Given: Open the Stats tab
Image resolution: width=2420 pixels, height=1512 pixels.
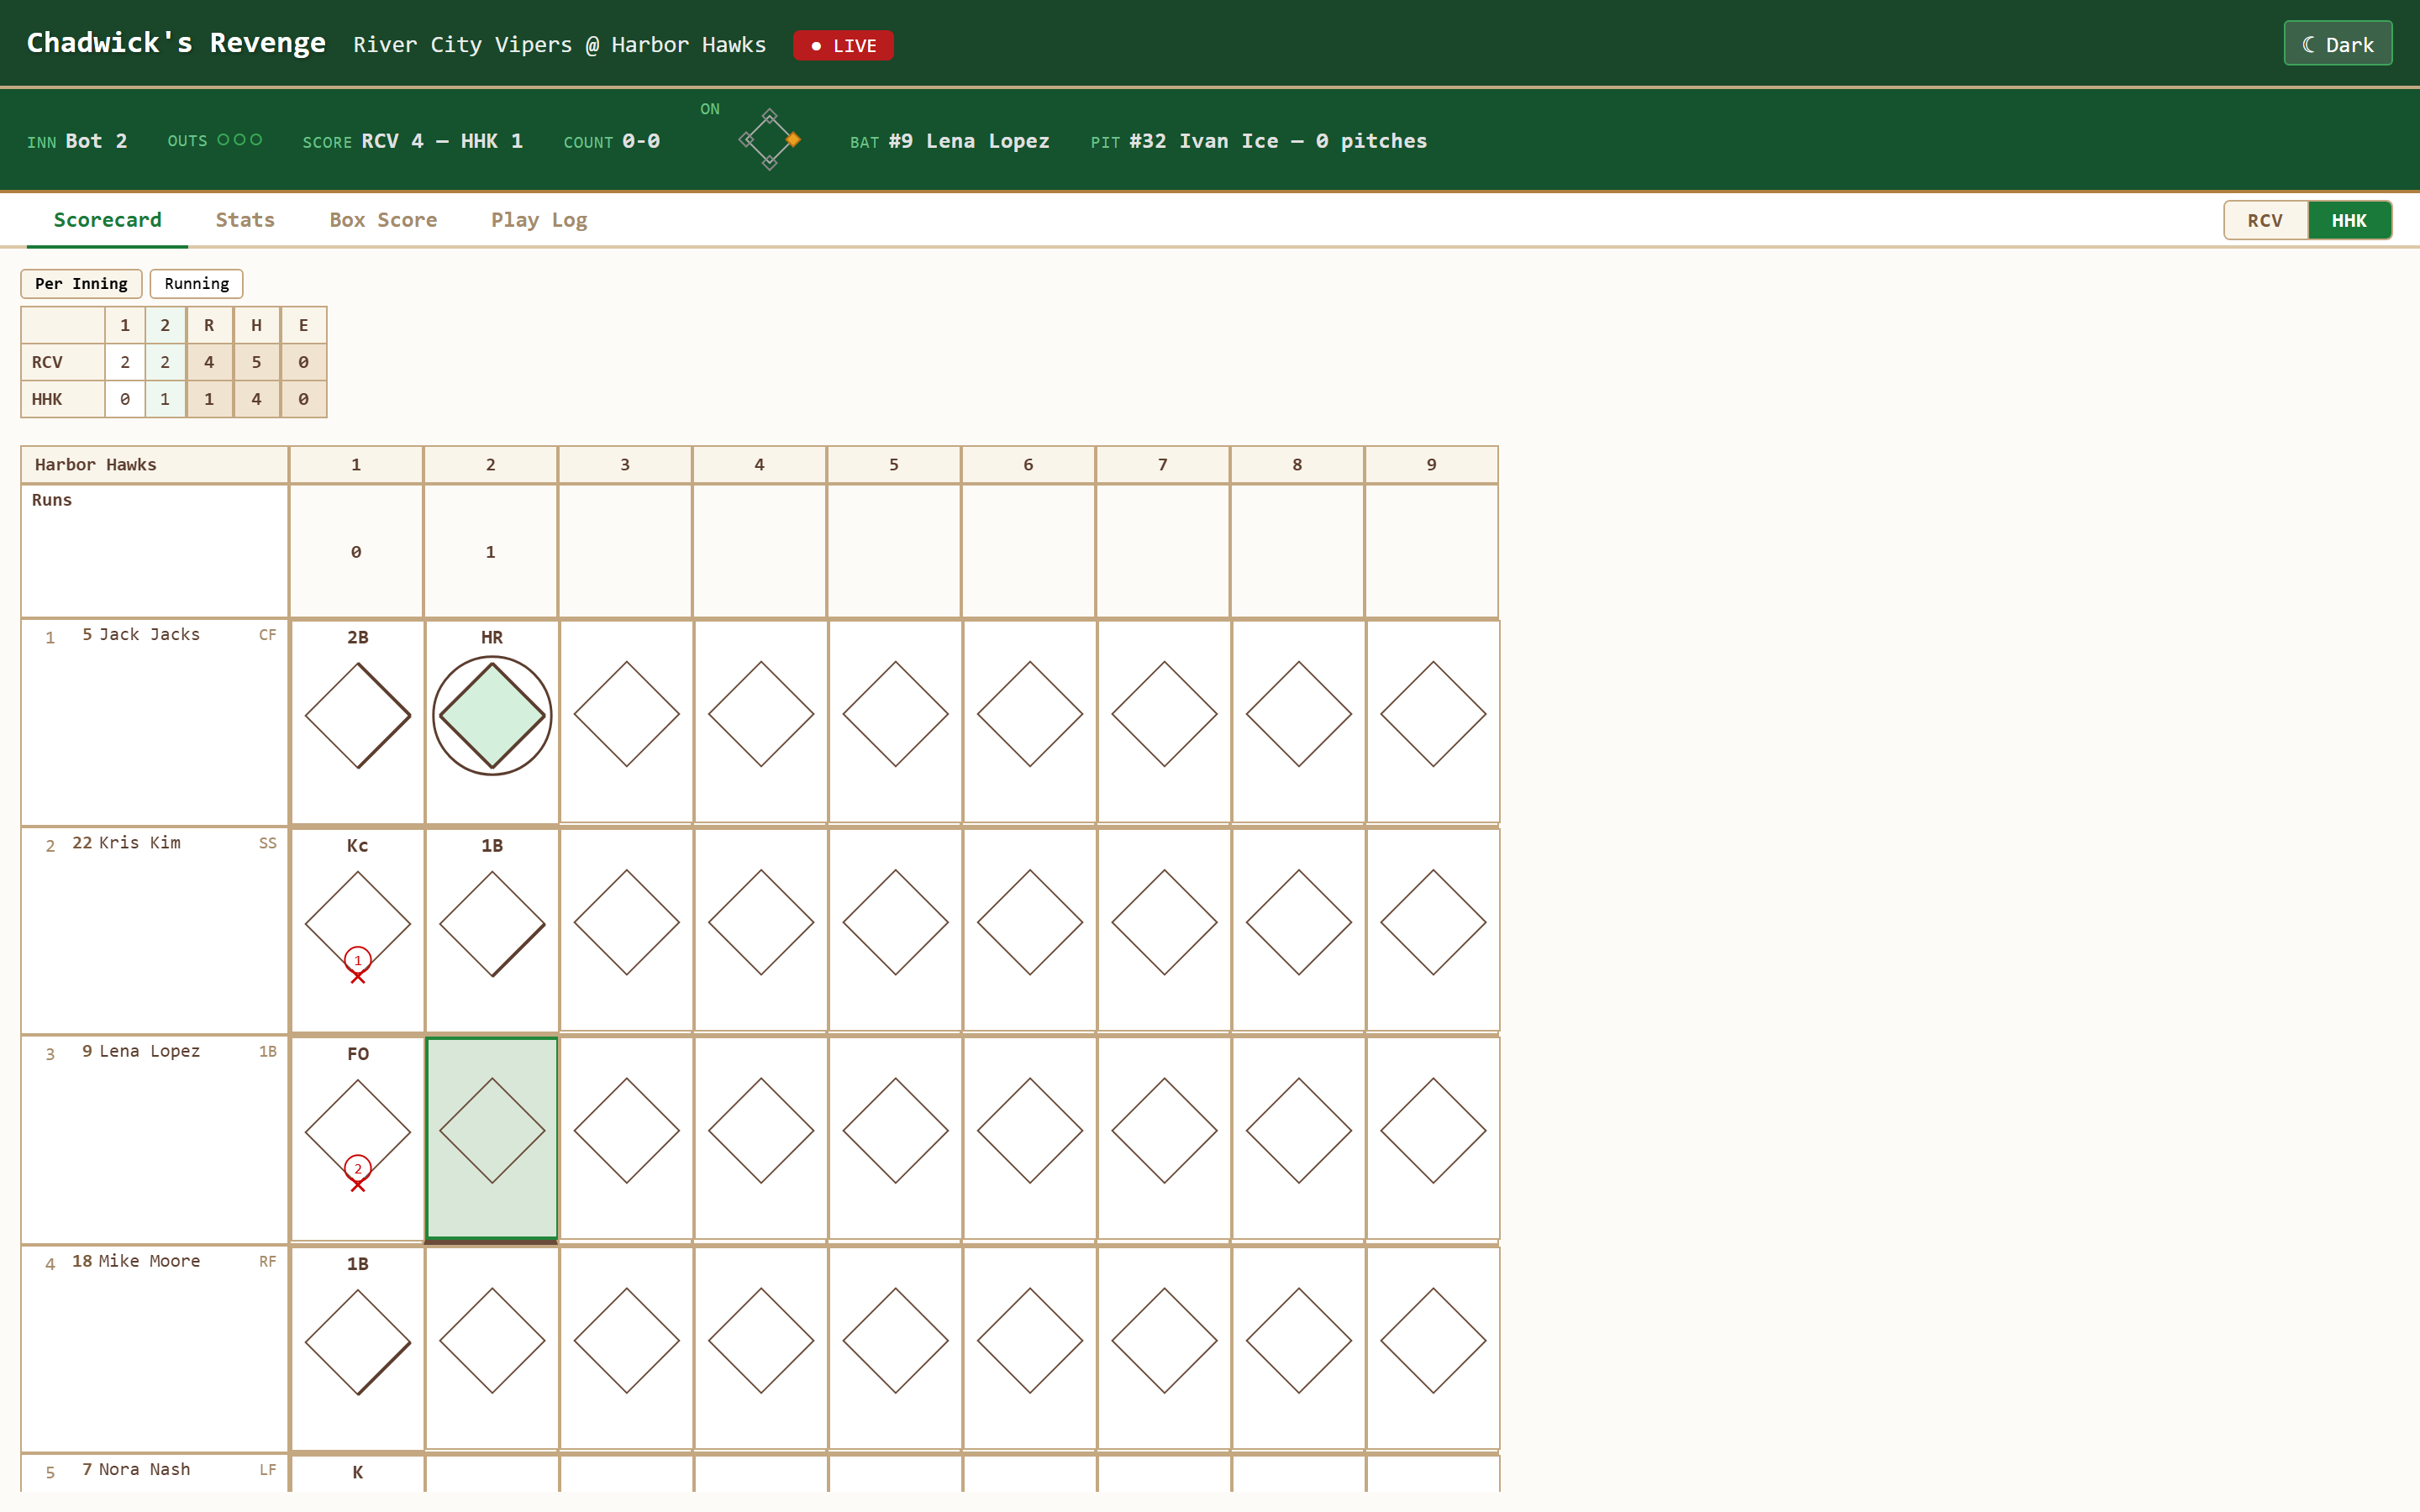Looking at the screenshot, I should click(x=245, y=220).
